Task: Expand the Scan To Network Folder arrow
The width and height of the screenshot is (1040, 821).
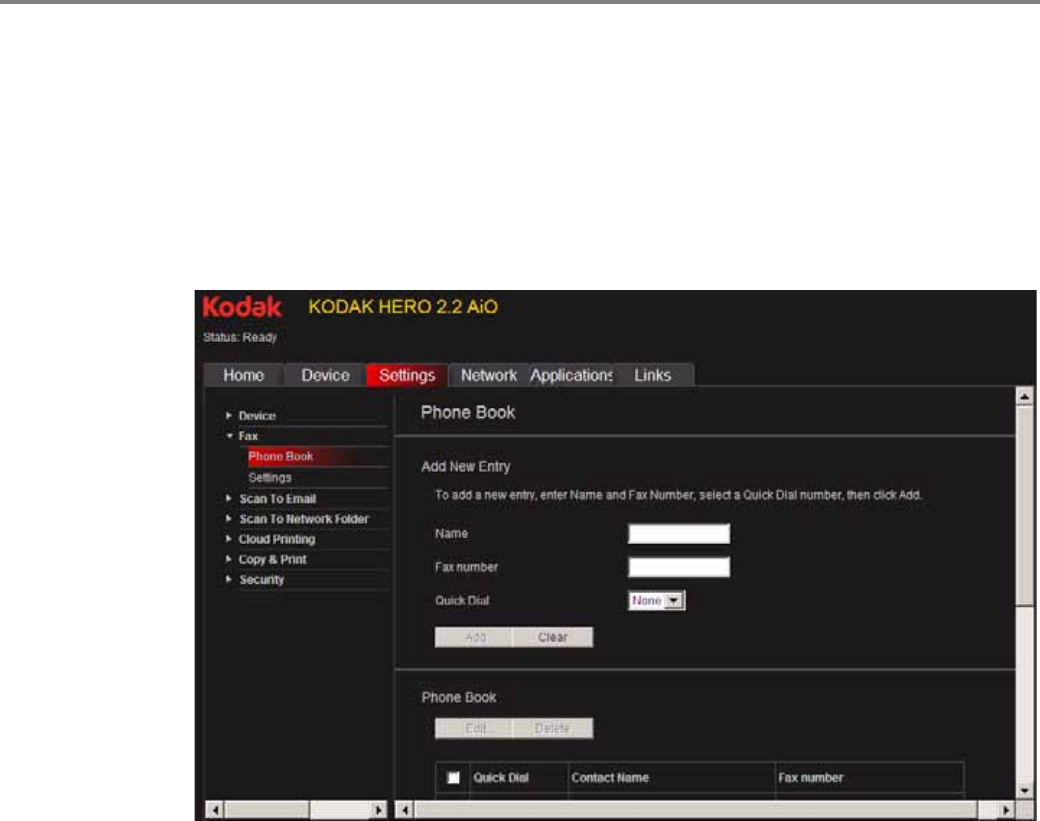Action: pos(228,519)
